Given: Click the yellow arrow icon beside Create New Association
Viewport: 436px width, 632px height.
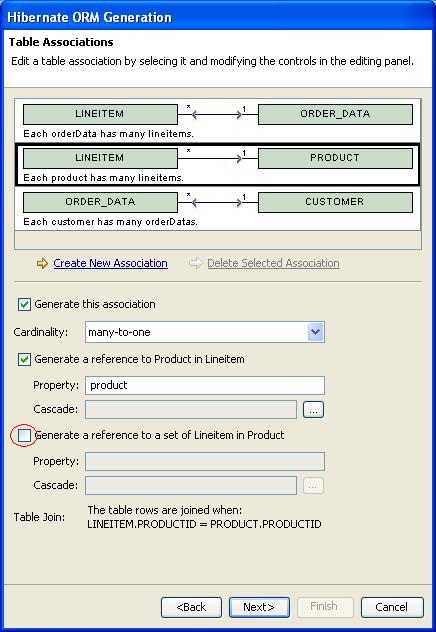Looking at the screenshot, I should 42,264.
